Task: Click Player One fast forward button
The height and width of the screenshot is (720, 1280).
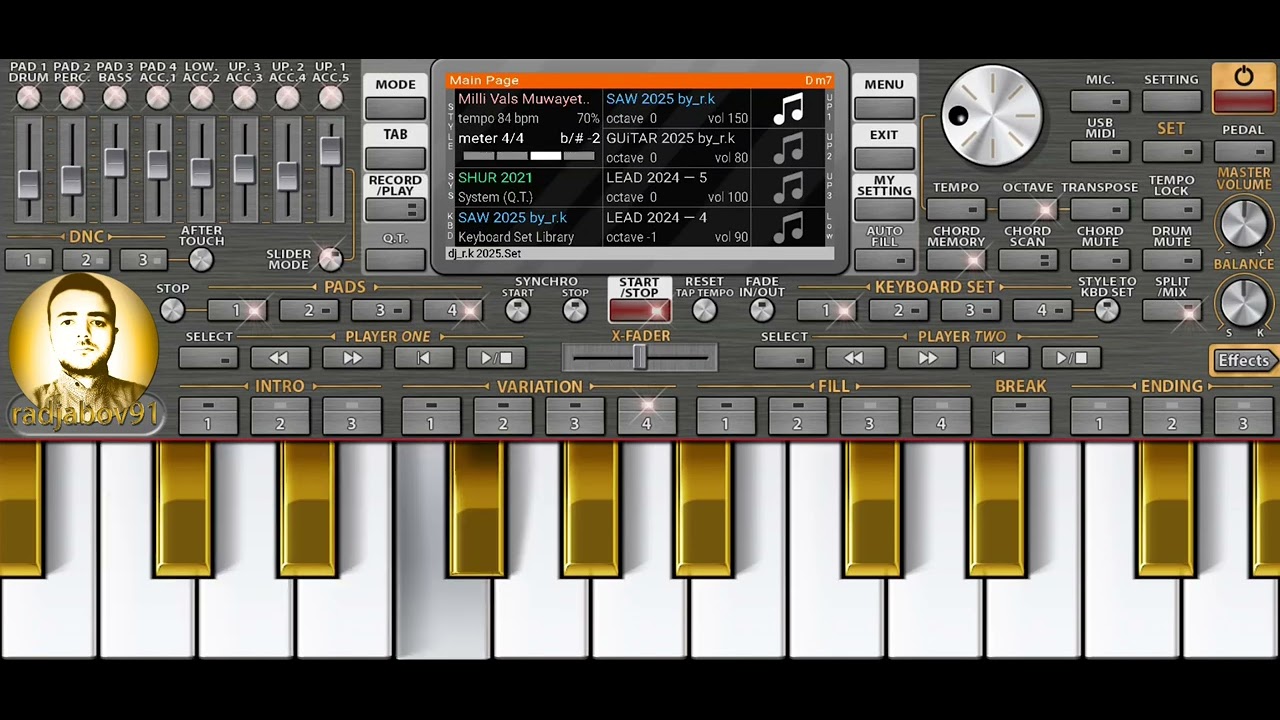Action: pos(352,358)
